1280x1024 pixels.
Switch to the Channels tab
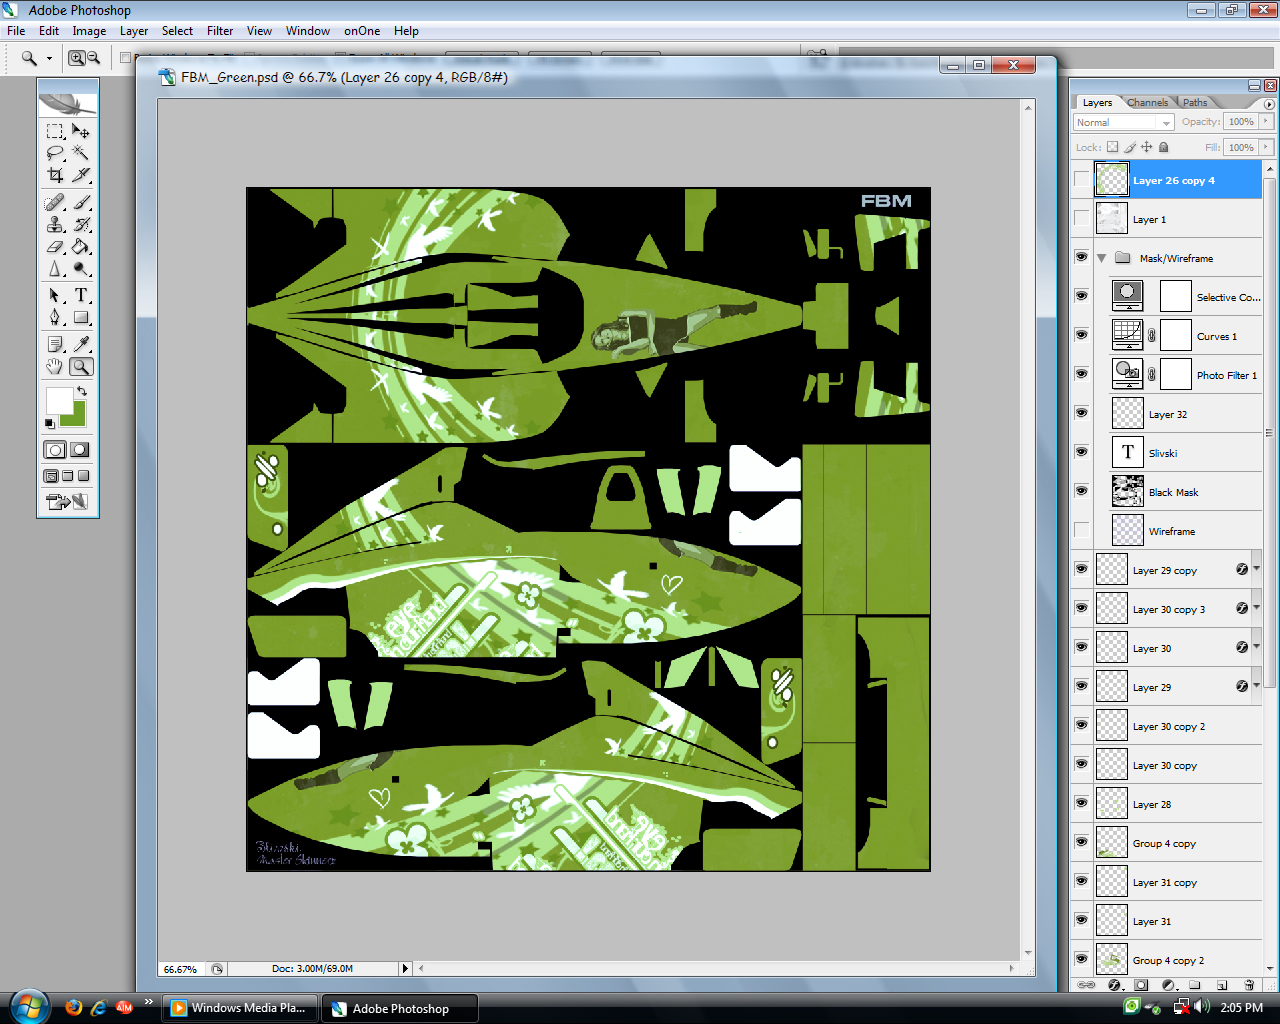[x=1147, y=102]
